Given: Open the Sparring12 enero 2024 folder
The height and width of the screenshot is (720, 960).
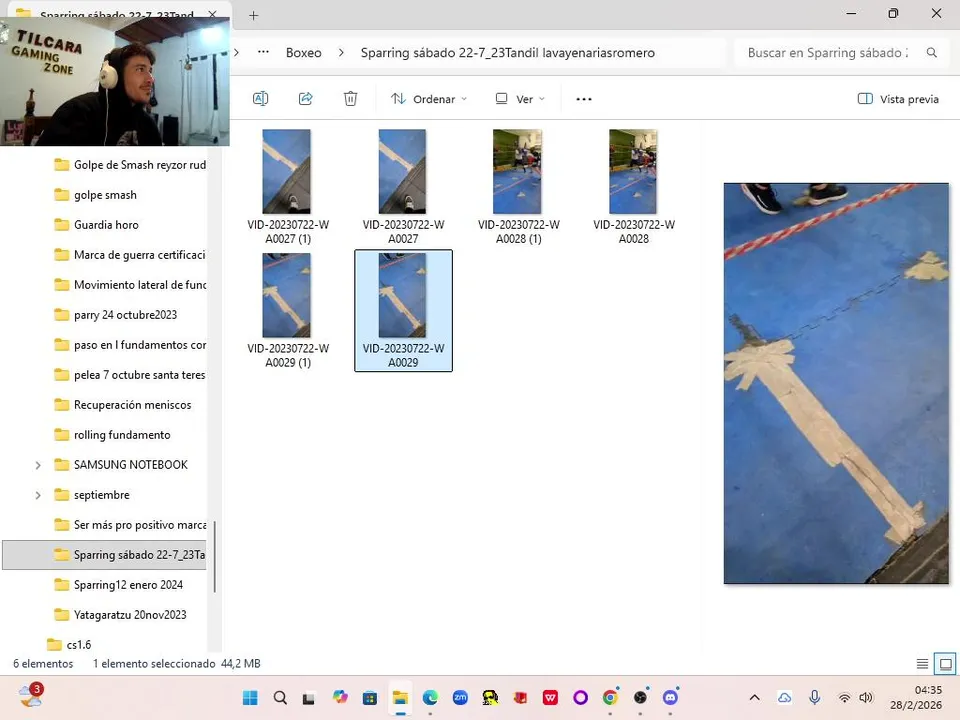Looking at the screenshot, I should 118,585.
